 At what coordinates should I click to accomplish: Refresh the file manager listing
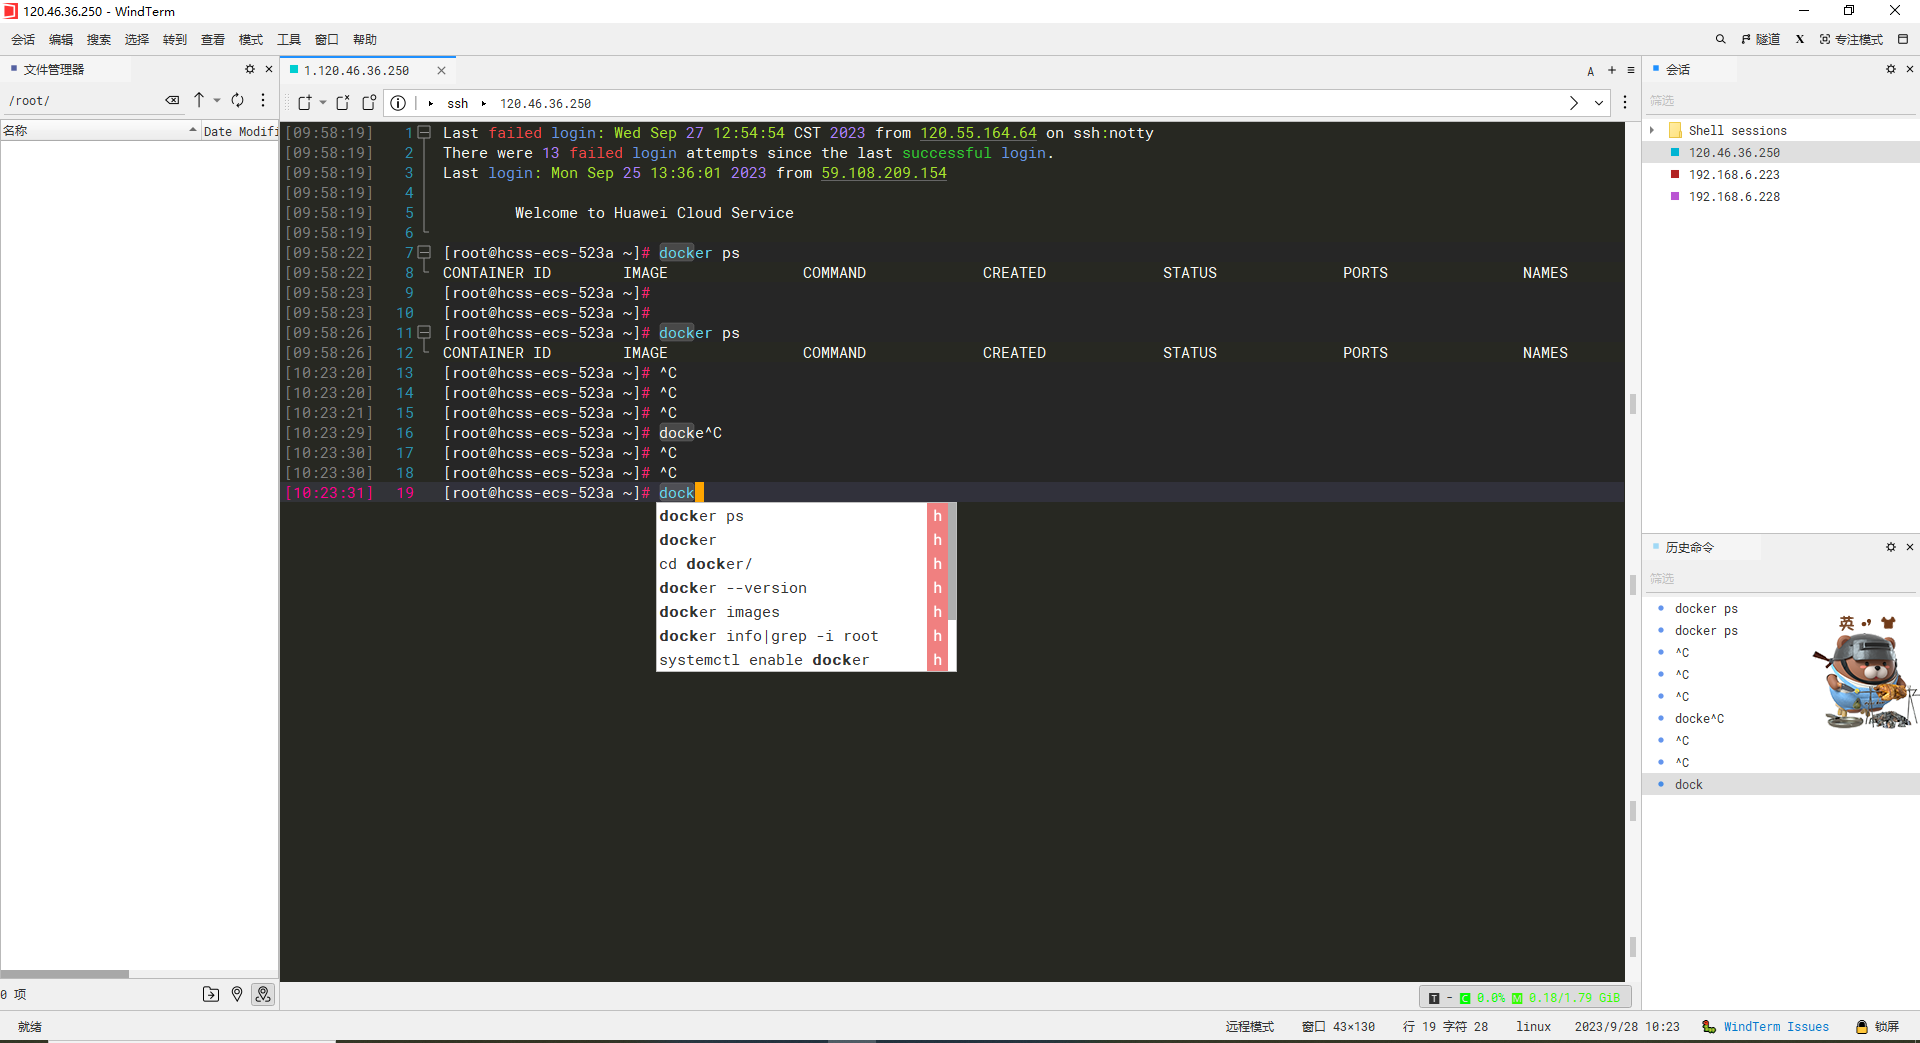(238, 100)
